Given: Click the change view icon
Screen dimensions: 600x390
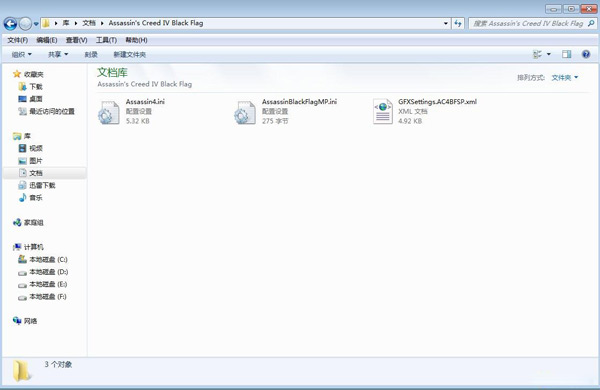Looking at the screenshot, I should (537, 54).
